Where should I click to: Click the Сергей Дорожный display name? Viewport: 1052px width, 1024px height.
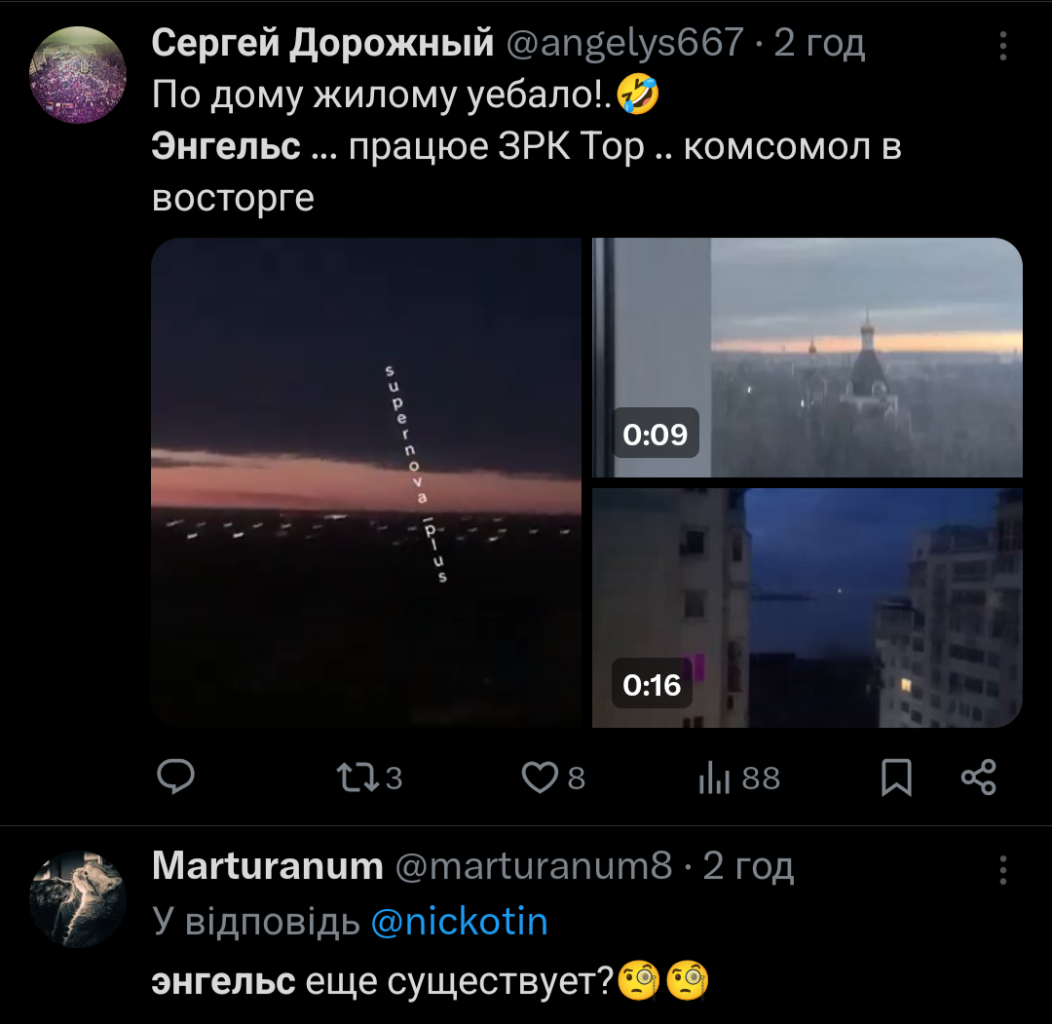(323, 43)
